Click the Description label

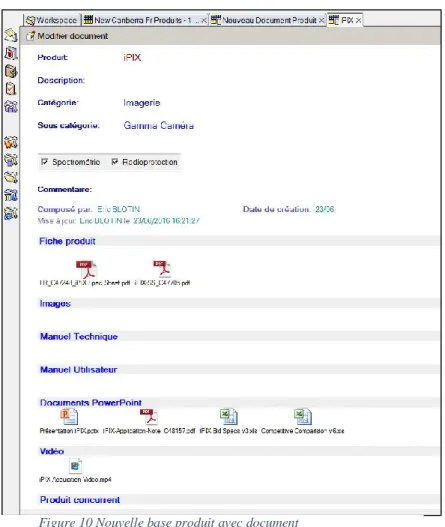point(61,80)
